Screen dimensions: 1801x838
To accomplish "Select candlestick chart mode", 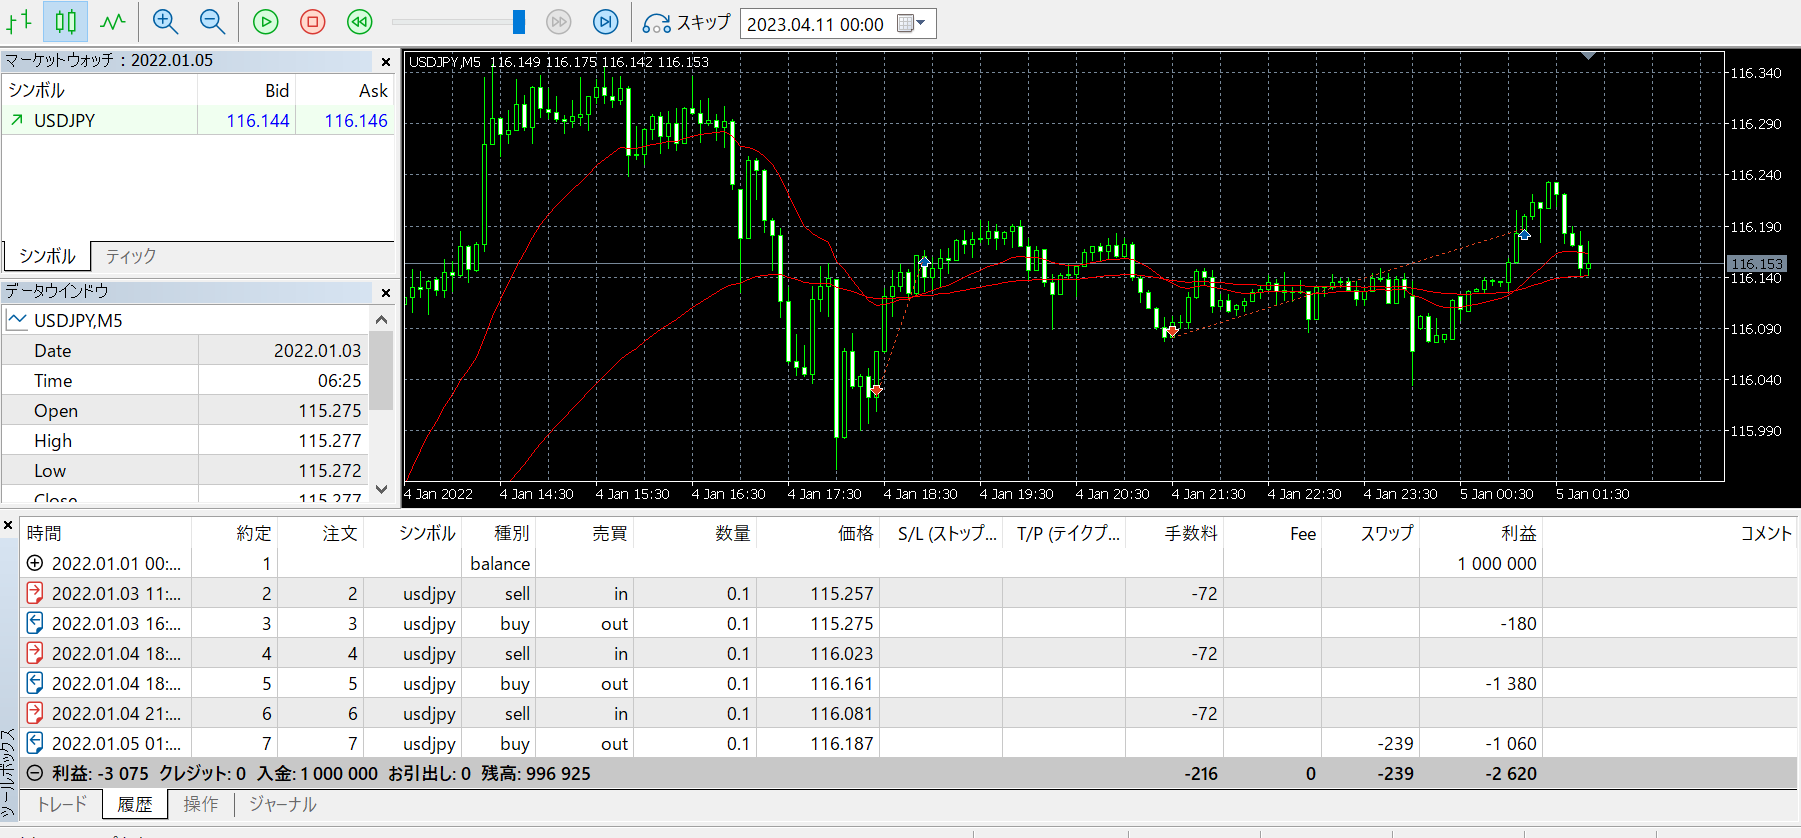I will point(66,21).
